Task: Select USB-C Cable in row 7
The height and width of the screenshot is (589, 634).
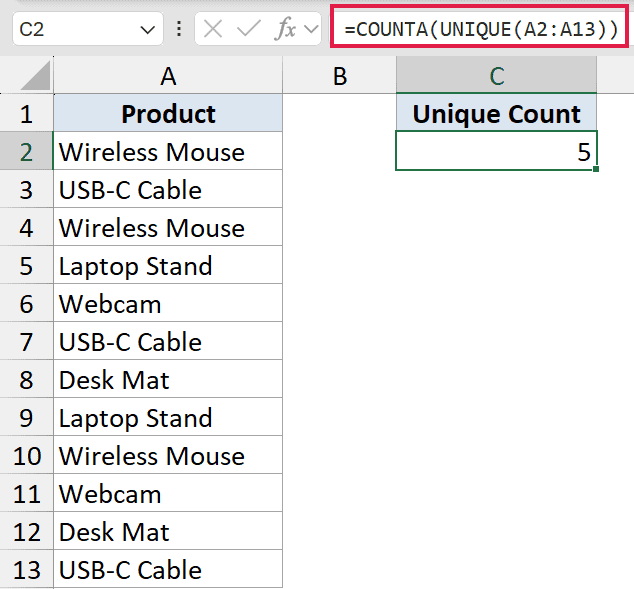Action: (x=168, y=341)
